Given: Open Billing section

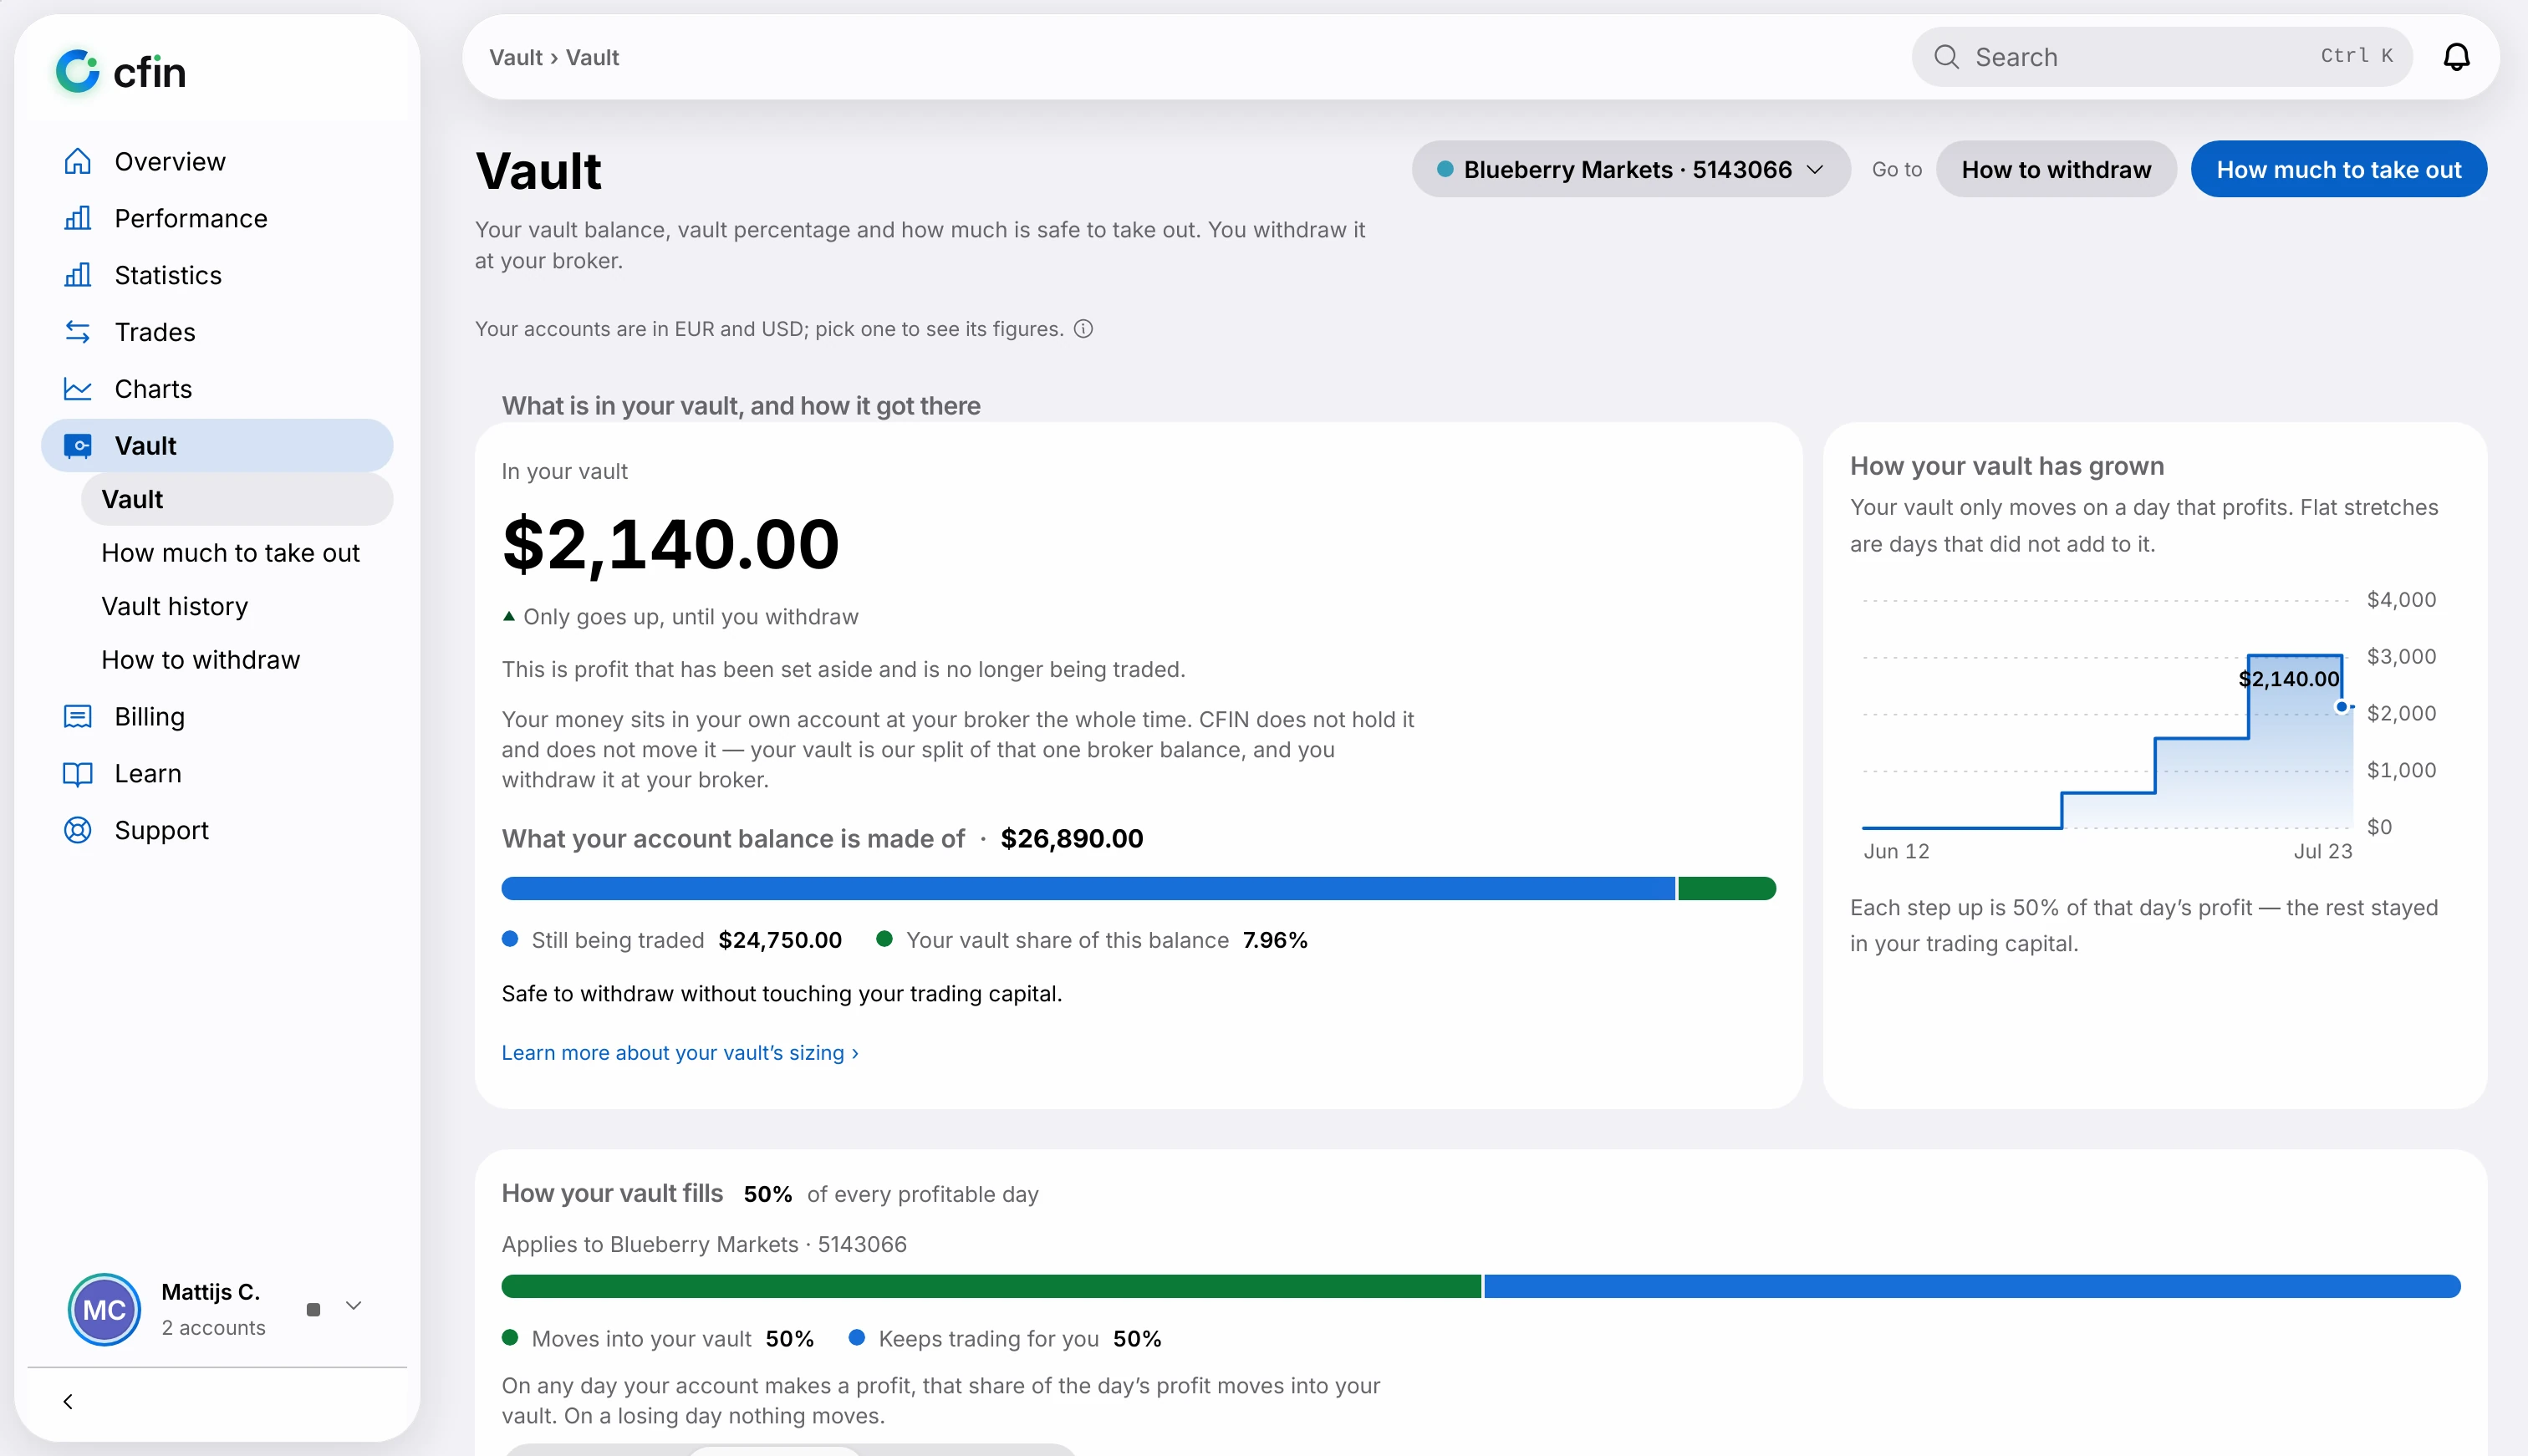Looking at the screenshot, I should tap(217, 716).
